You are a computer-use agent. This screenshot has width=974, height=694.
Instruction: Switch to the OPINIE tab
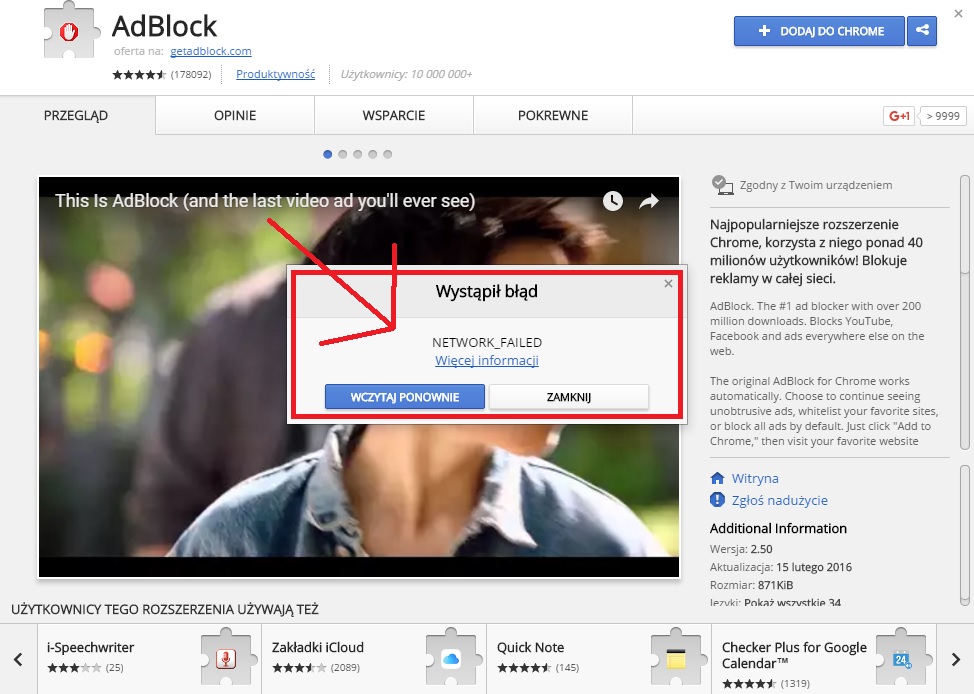coord(235,116)
